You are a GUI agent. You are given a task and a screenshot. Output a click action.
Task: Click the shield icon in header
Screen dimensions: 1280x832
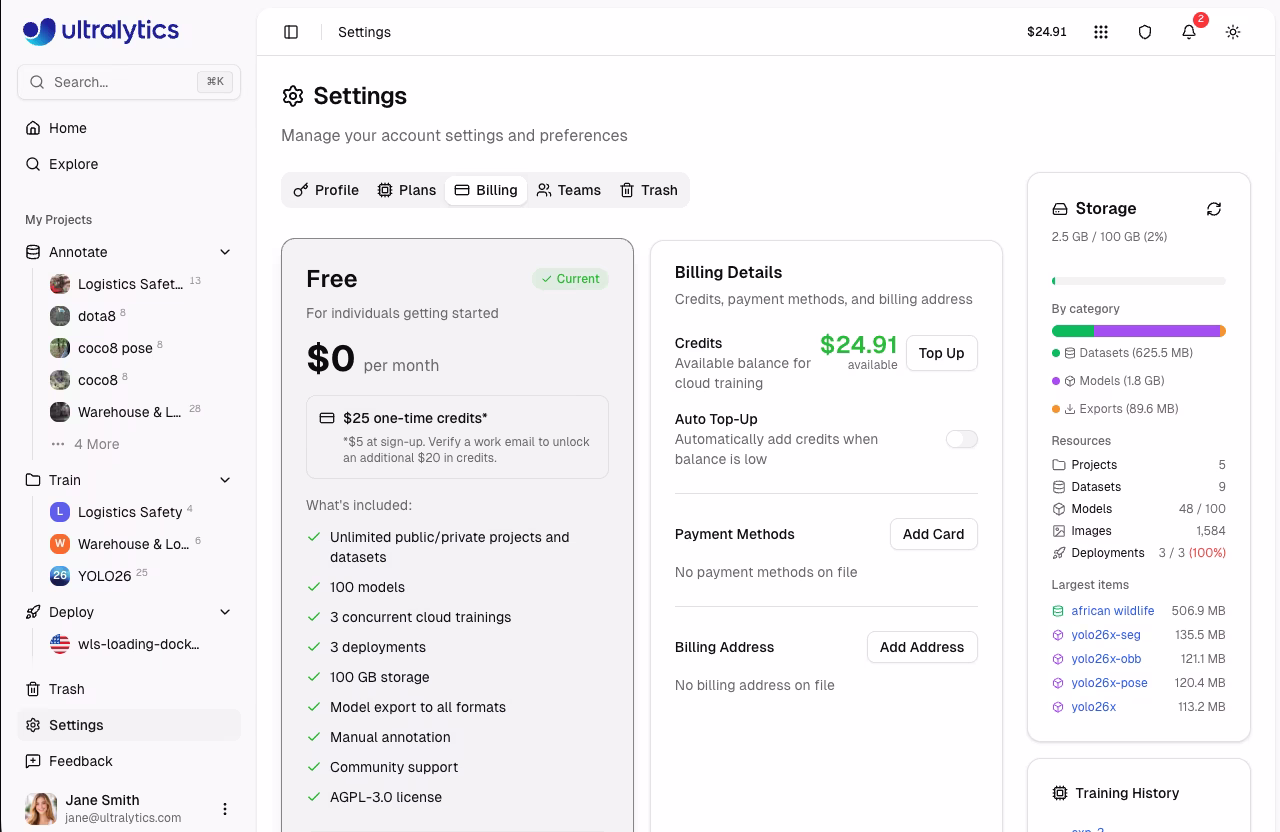point(1145,32)
